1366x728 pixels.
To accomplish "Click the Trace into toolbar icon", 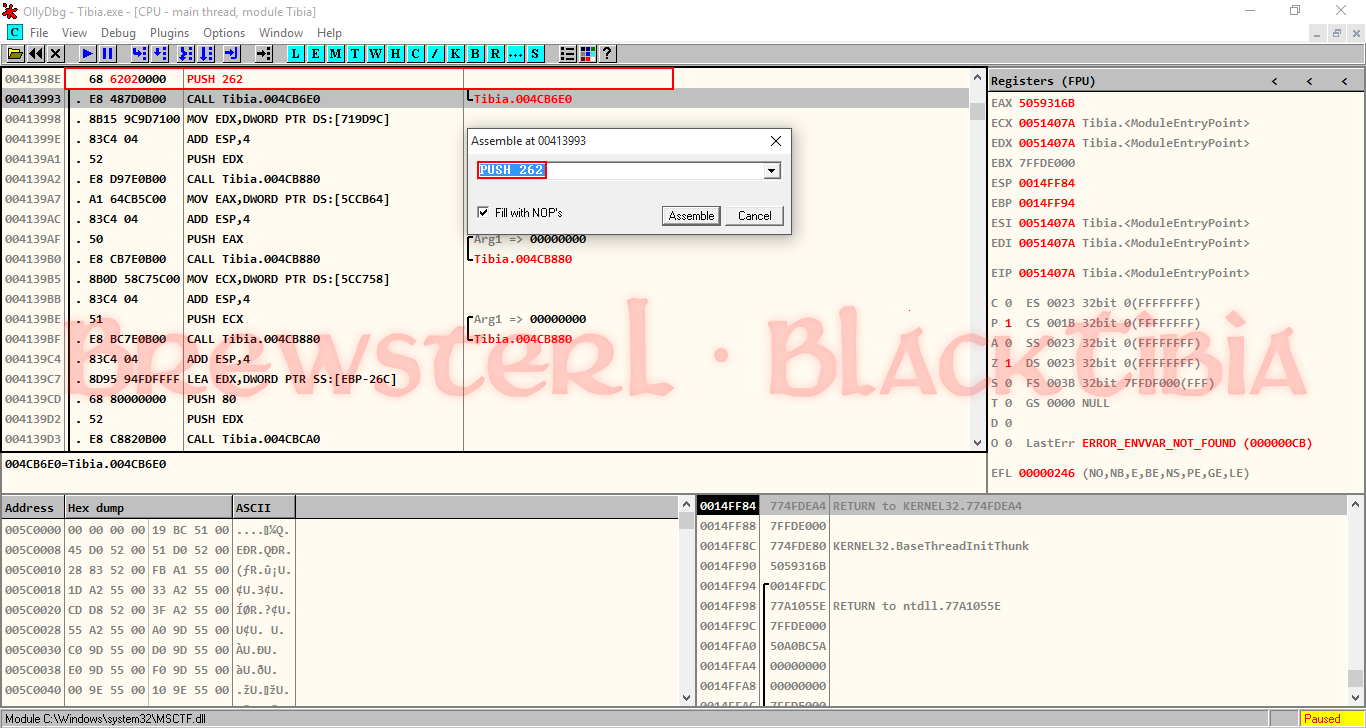I will pos(186,54).
